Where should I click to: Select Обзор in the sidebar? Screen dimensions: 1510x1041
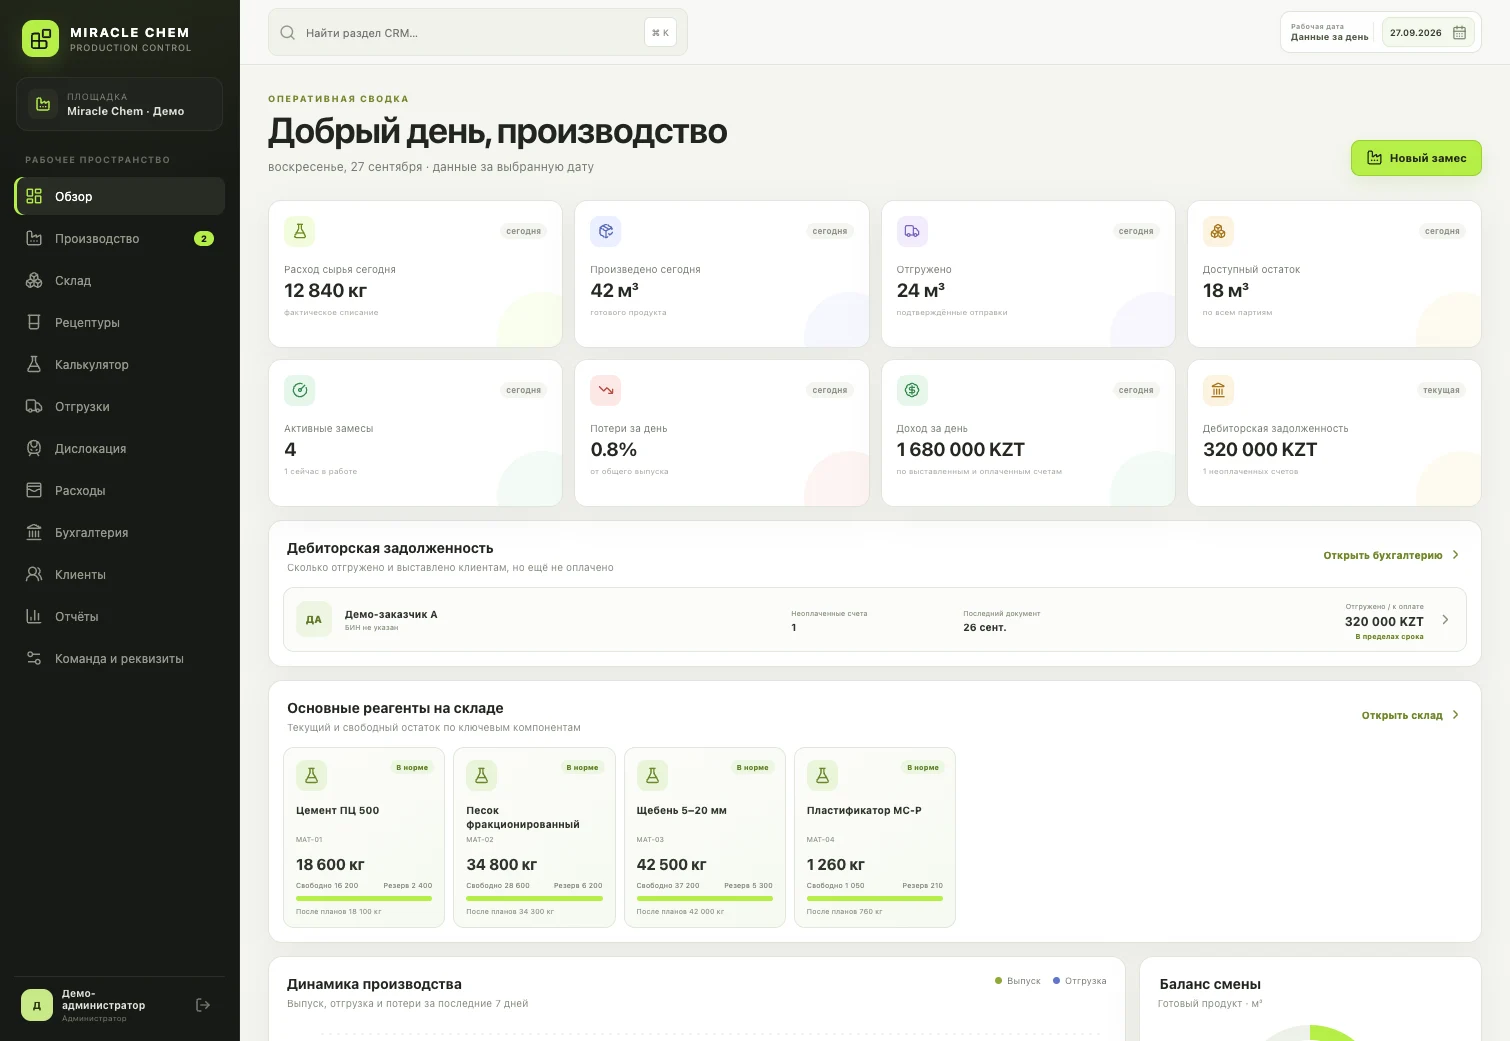point(120,196)
